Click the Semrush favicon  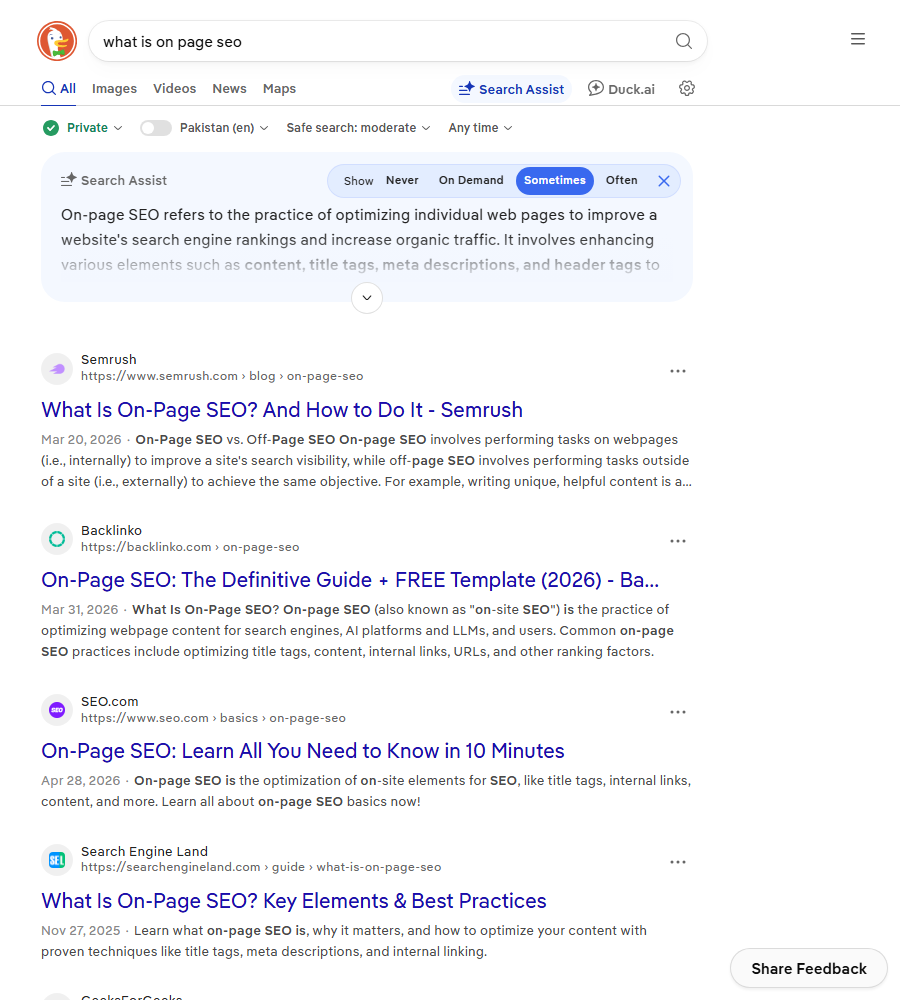pos(57,369)
